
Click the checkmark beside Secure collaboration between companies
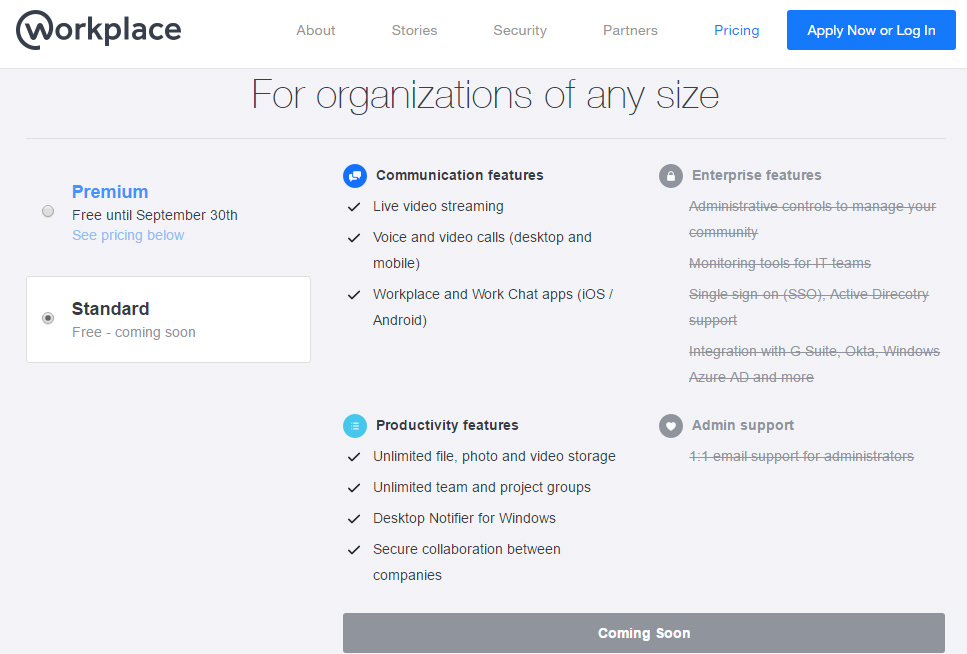[x=354, y=549]
